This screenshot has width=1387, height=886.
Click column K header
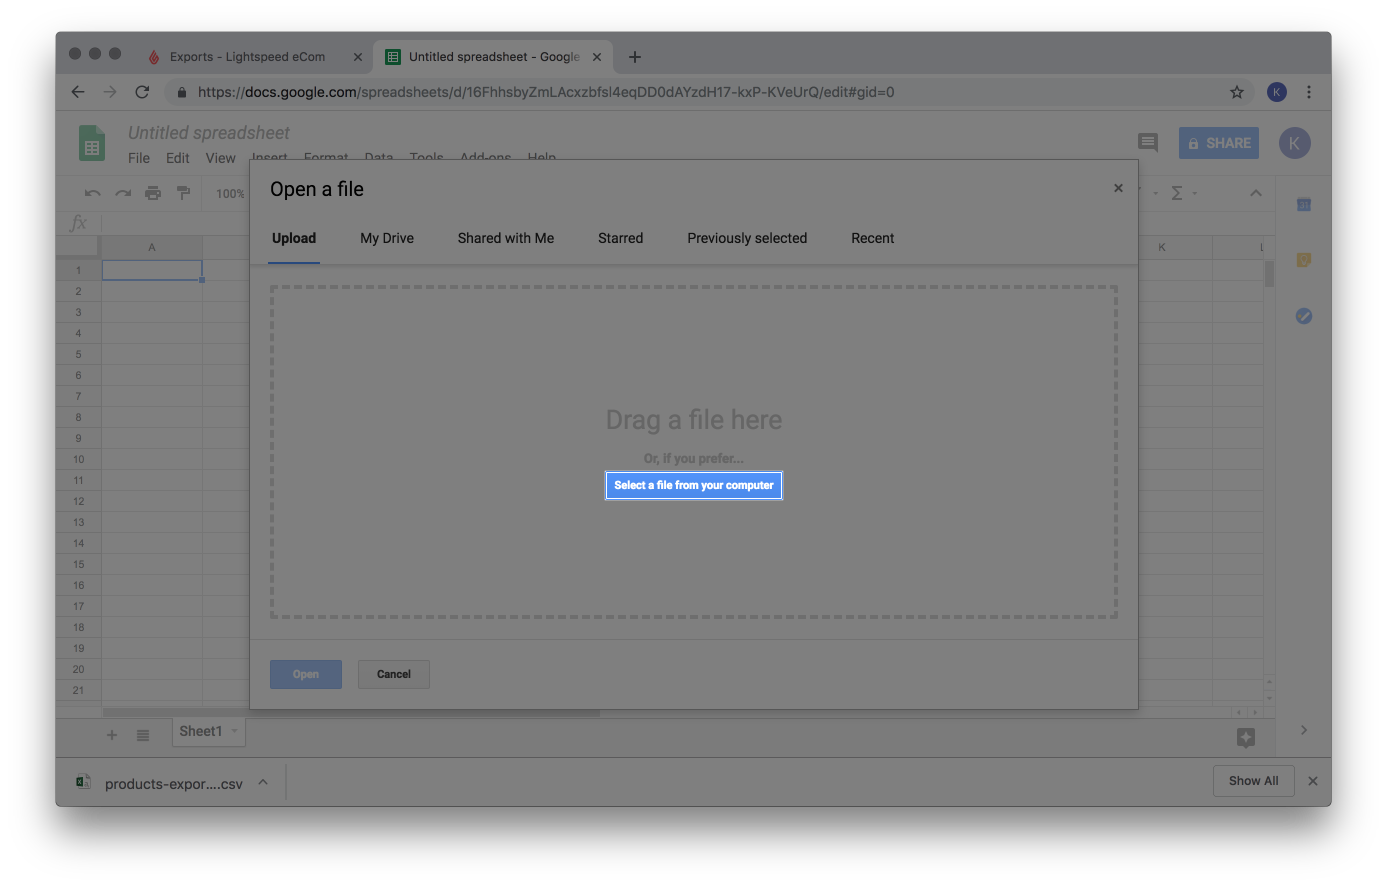[1162, 247]
